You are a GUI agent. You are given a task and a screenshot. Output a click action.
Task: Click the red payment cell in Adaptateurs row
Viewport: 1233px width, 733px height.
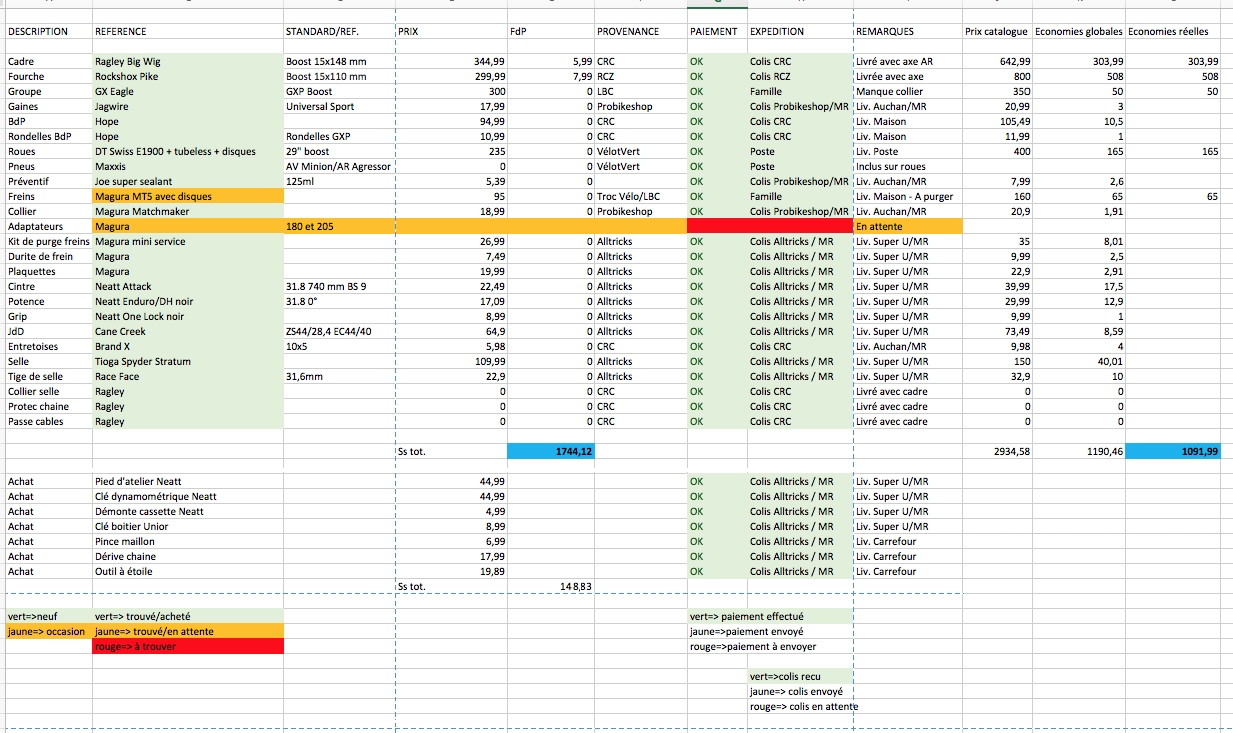(x=716, y=227)
